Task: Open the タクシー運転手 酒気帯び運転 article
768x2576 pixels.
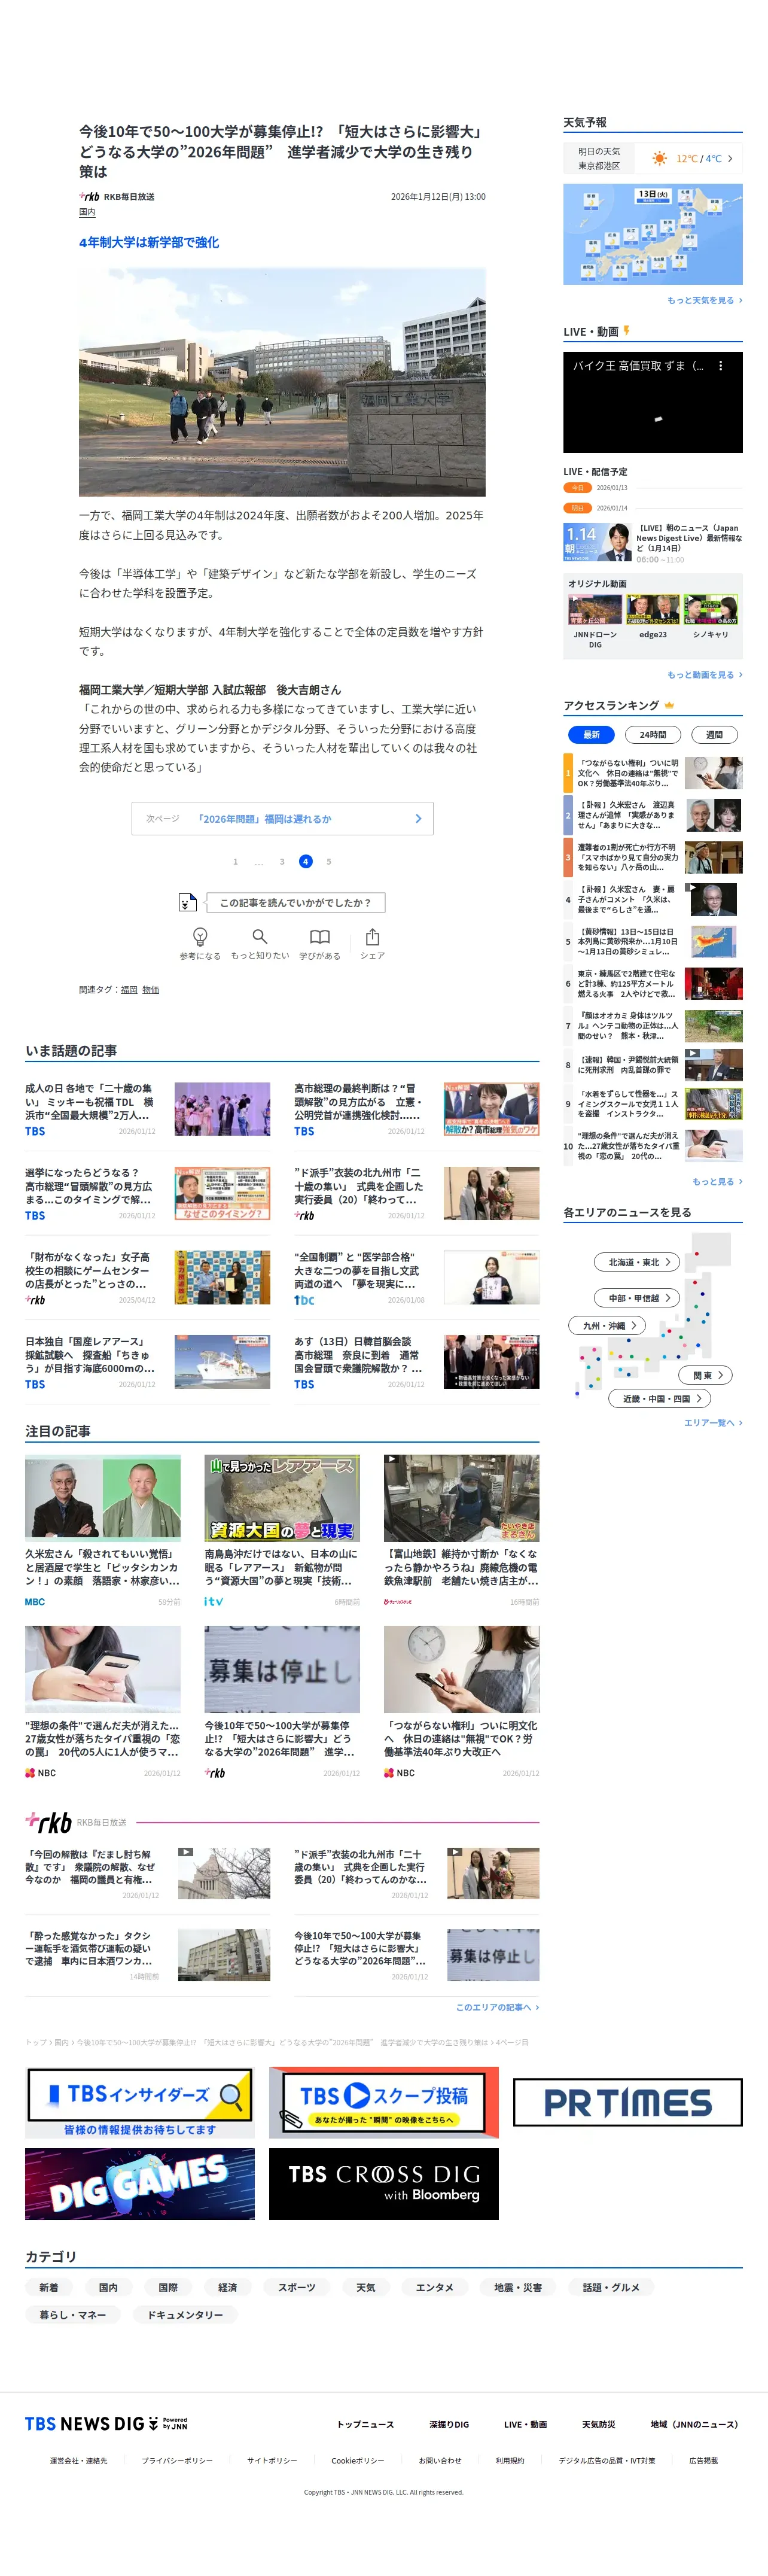Action: [x=148, y=1956]
